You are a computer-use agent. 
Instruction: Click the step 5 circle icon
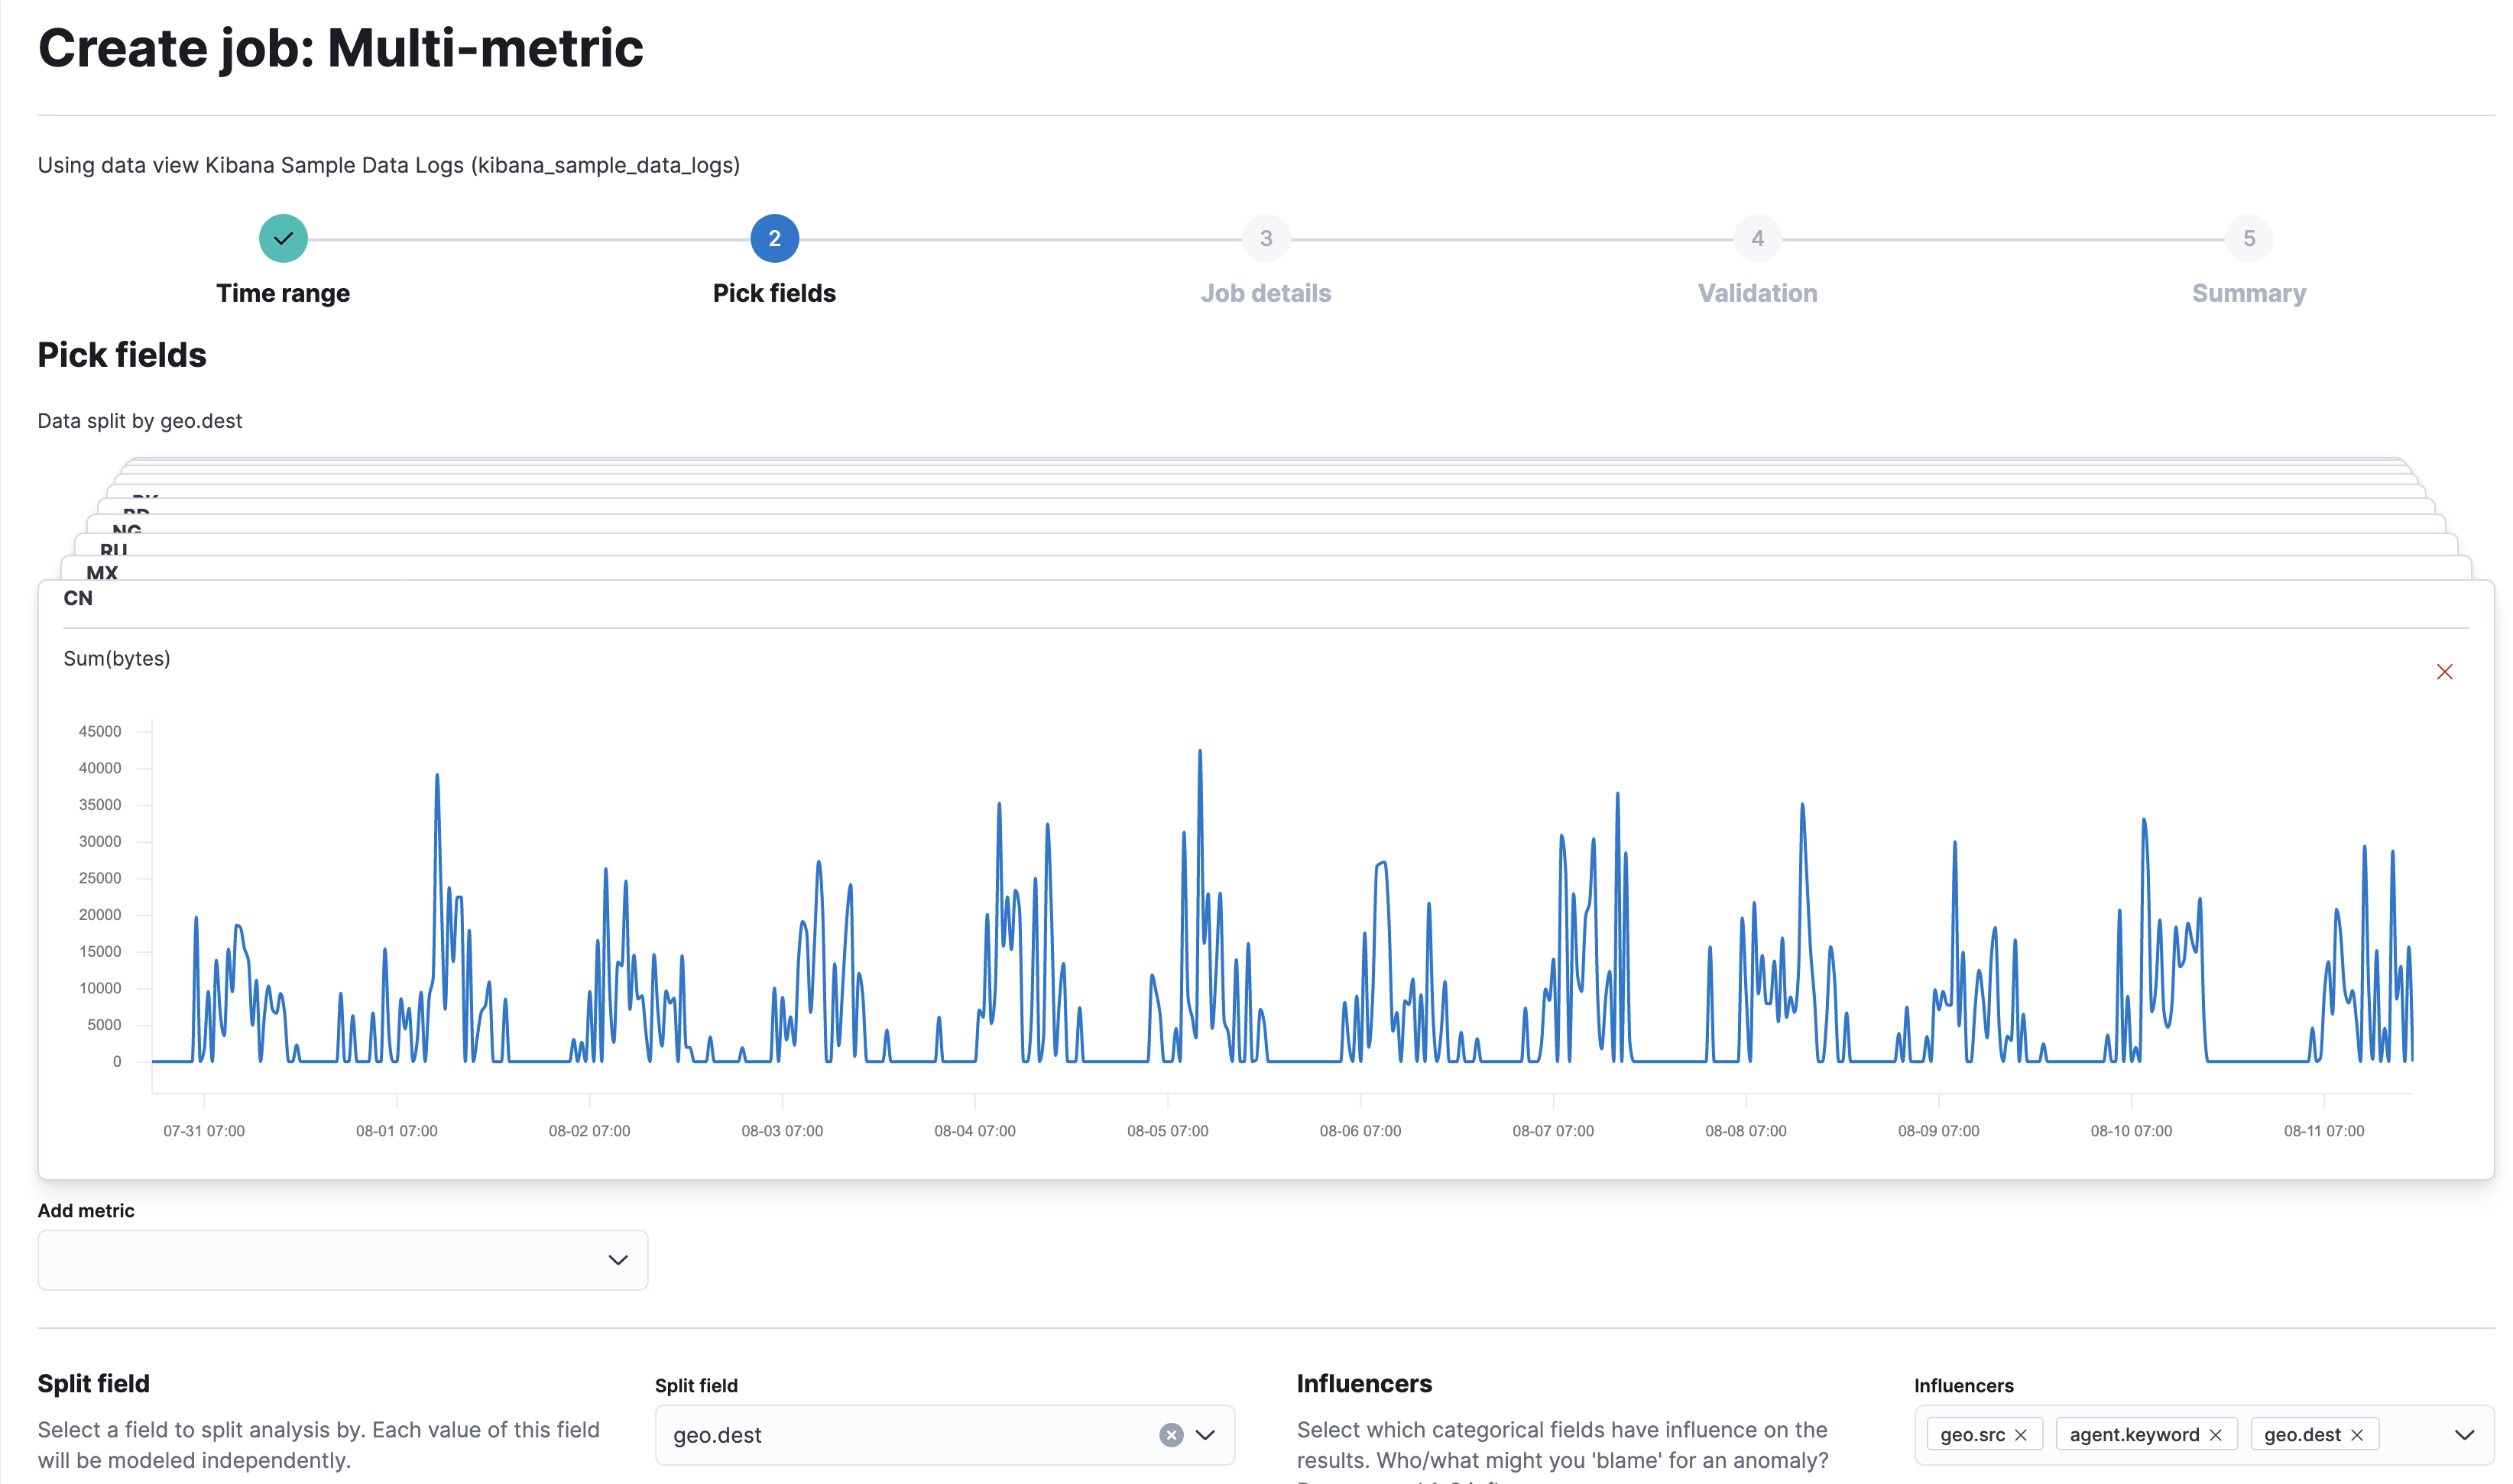pos(2249,238)
